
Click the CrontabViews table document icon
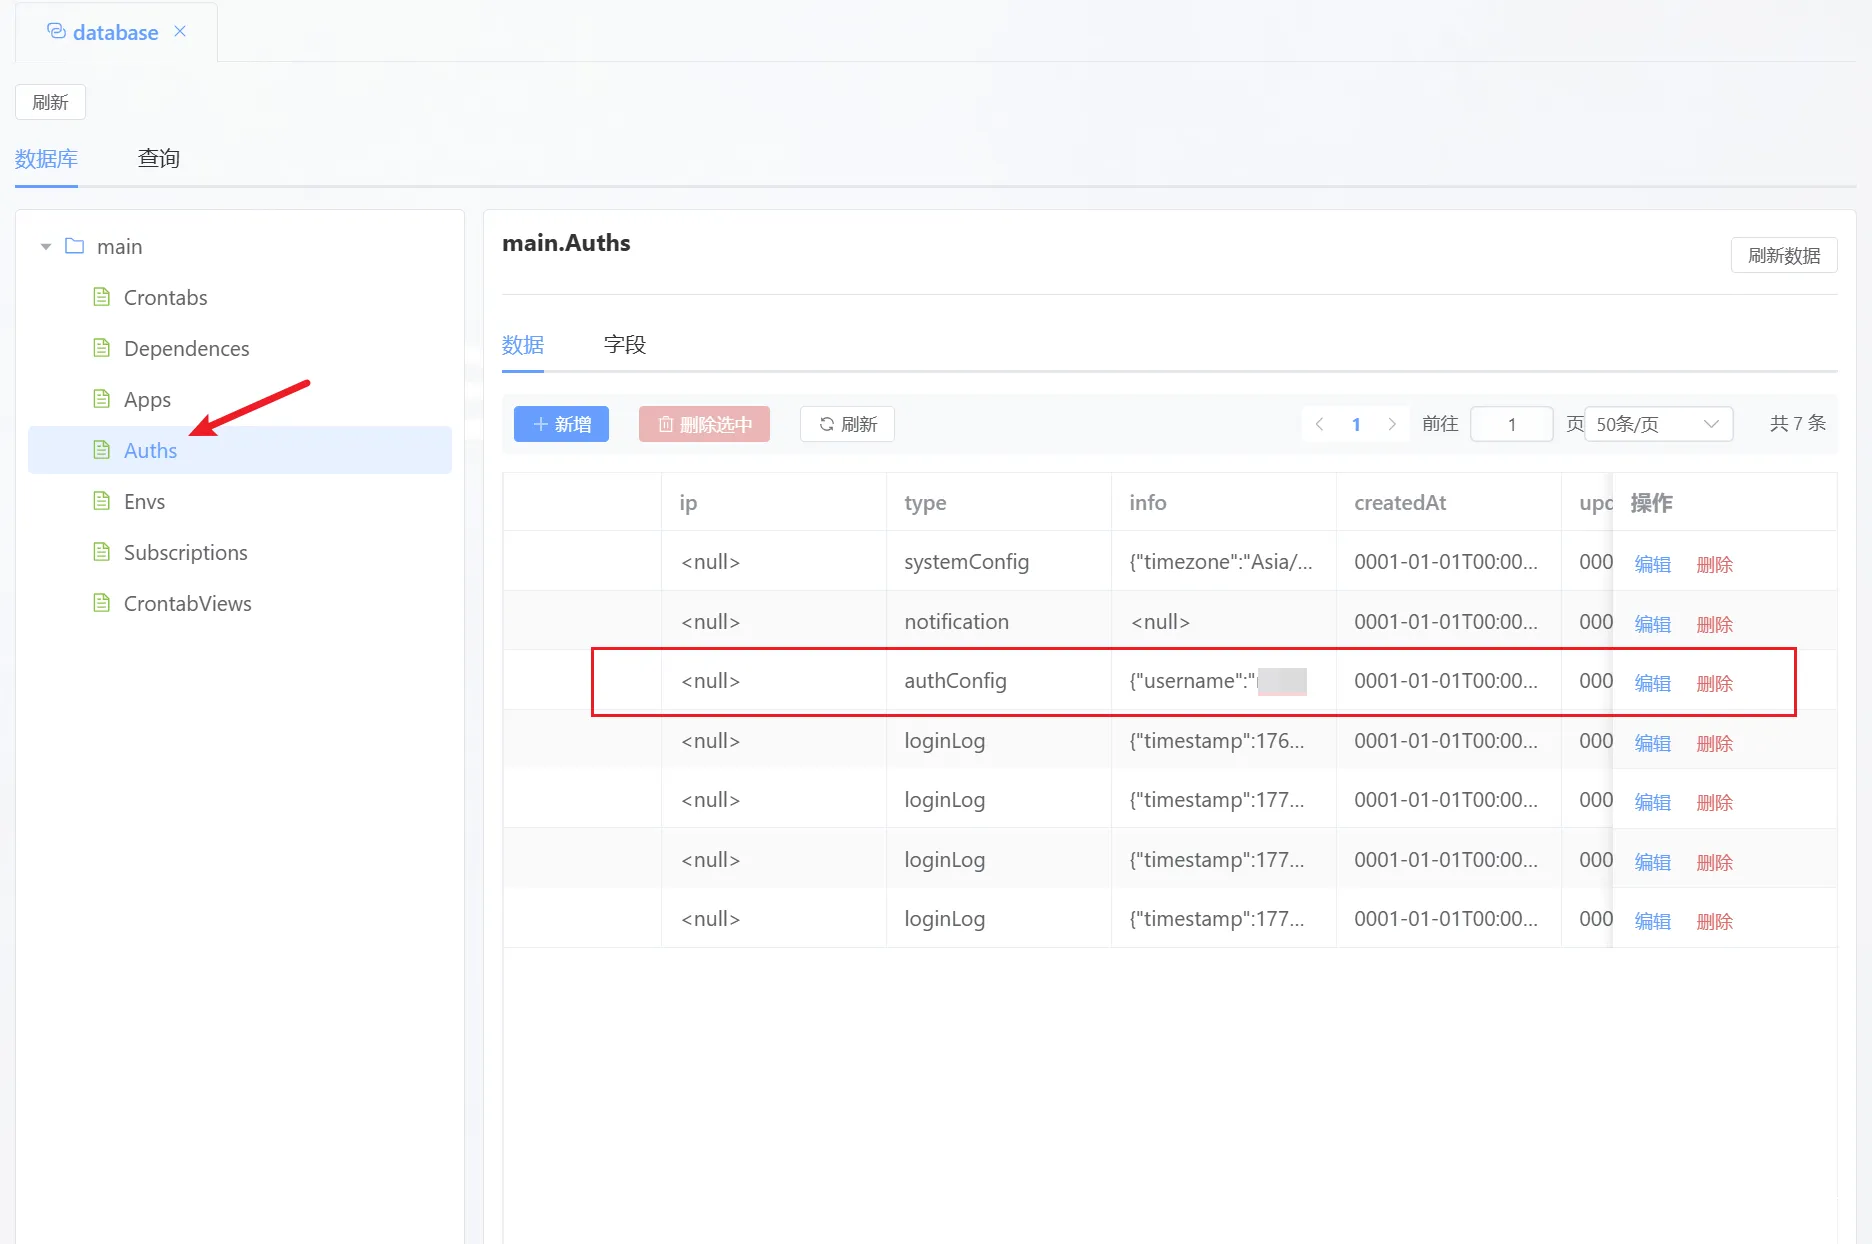click(101, 603)
